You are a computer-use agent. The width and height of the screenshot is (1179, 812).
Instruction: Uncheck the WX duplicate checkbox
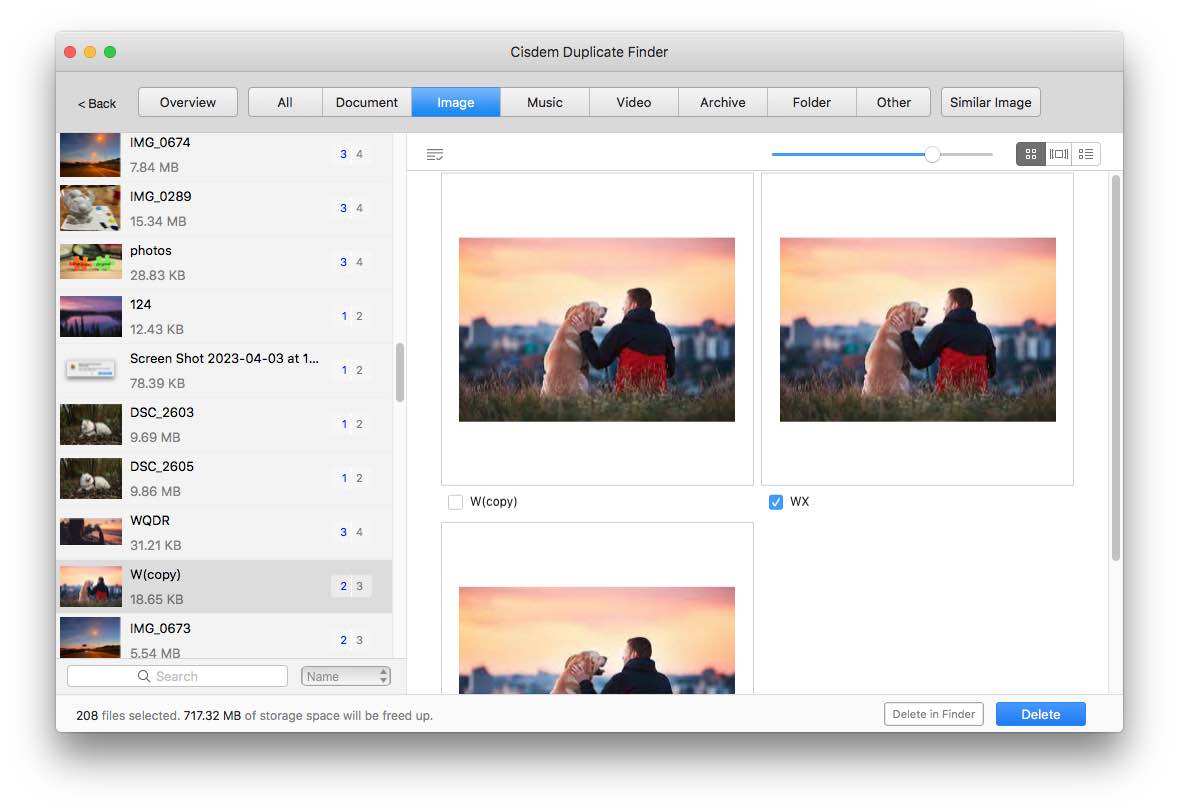pyautogui.click(x=776, y=502)
